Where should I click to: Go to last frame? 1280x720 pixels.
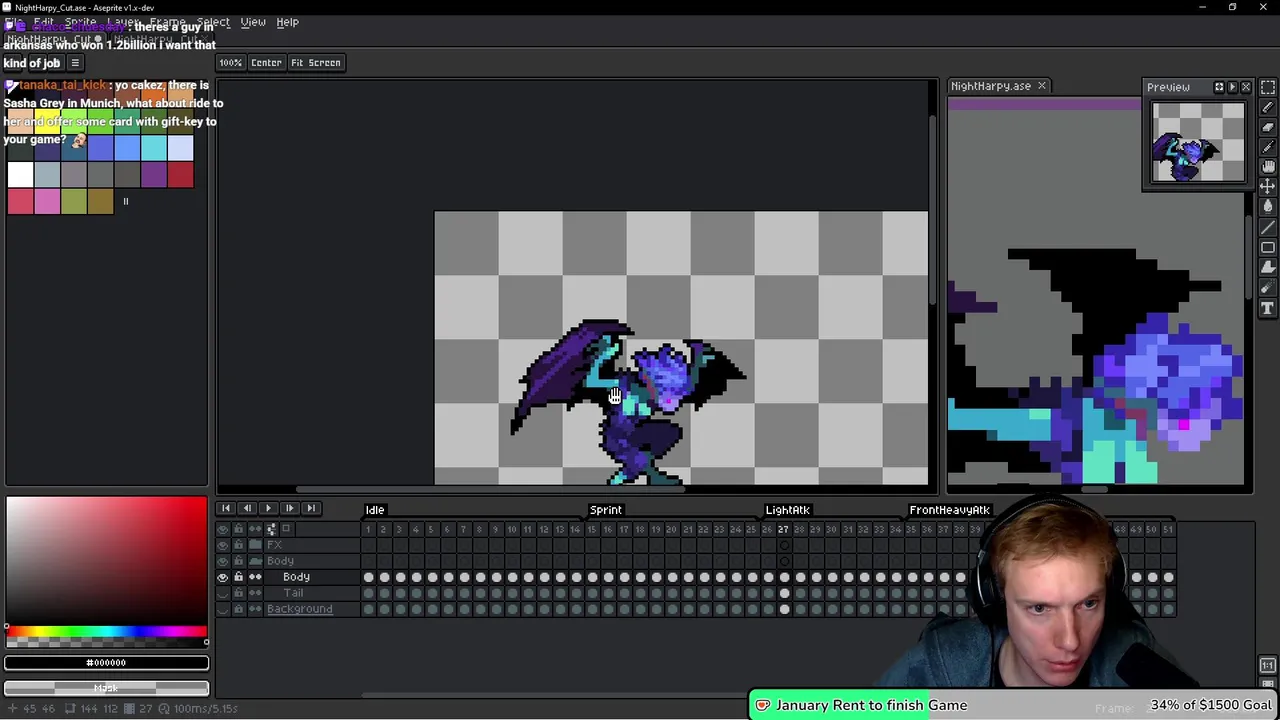[x=310, y=509]
